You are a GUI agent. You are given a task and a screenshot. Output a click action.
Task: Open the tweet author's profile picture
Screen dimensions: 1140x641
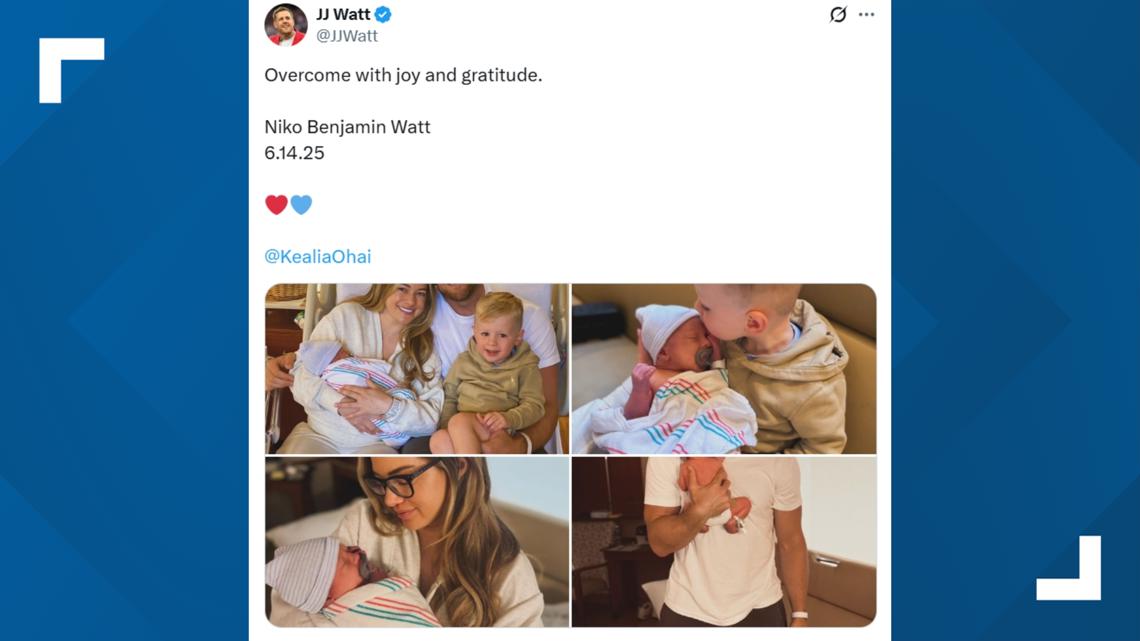point(285,24)
